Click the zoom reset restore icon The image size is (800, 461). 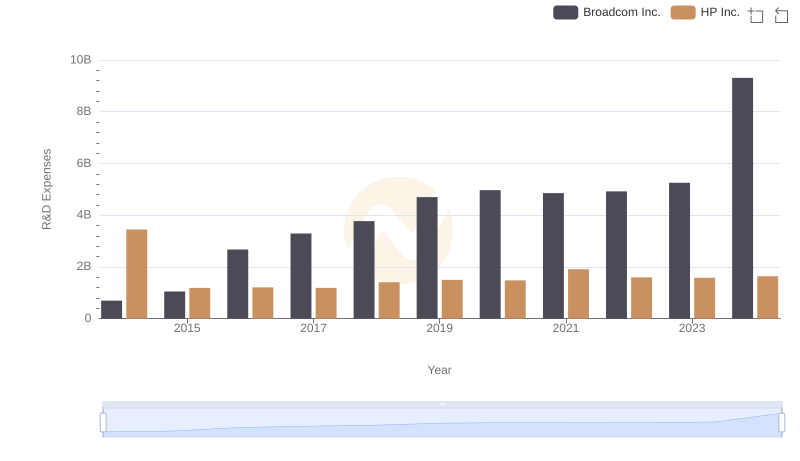point(781,15)
